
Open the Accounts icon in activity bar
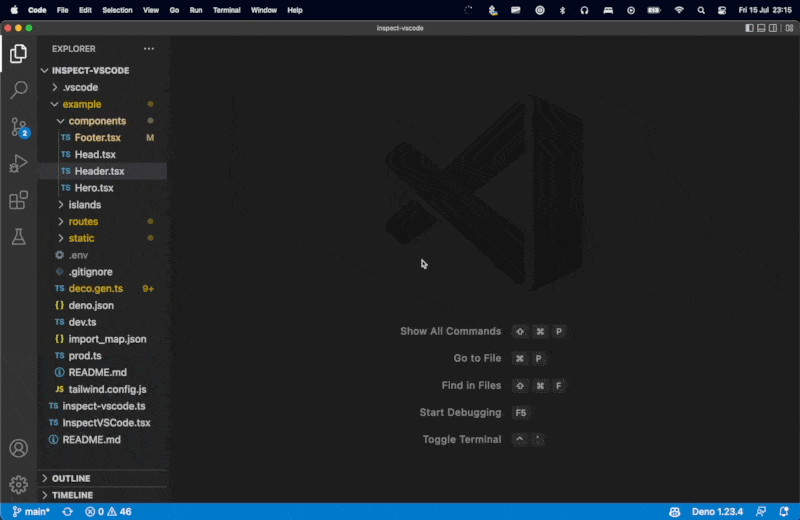point(18,448)
